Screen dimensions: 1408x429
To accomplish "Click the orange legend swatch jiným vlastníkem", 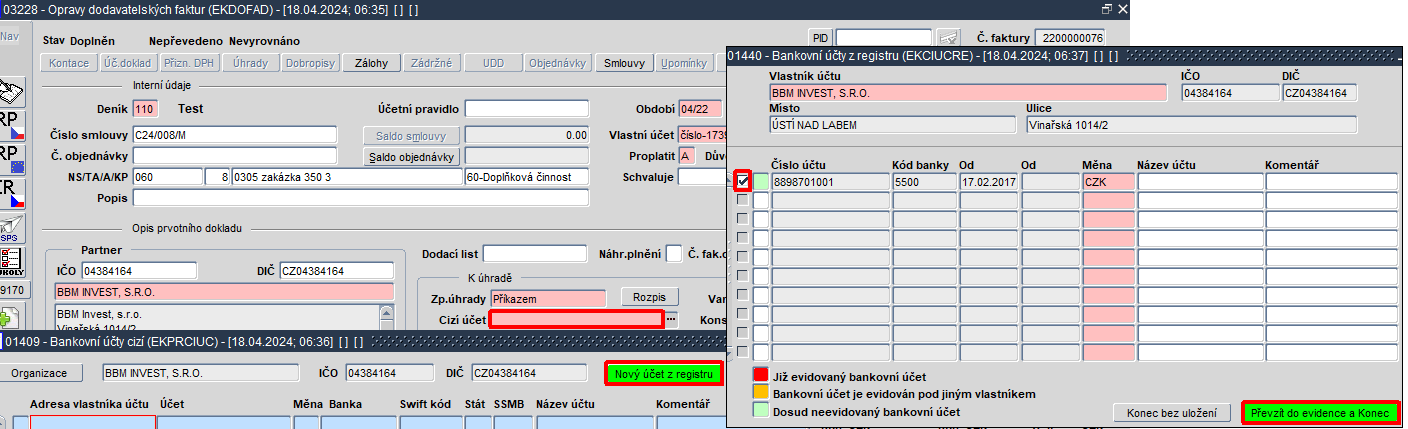I will coord(759,394).
